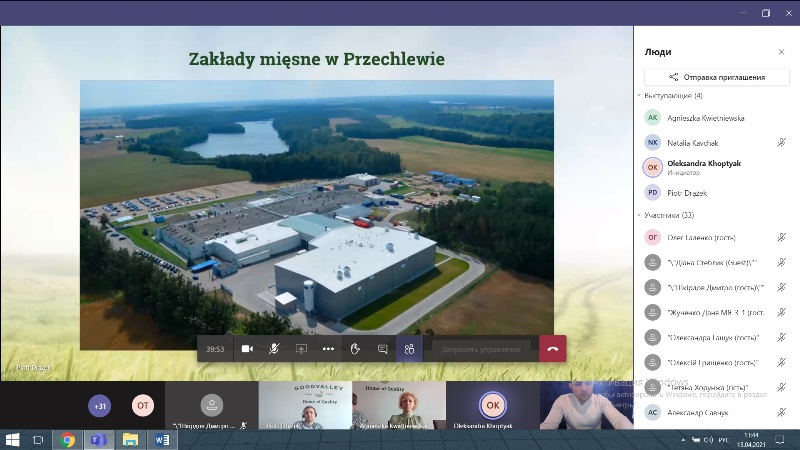Select Agnieszka Kwietniewska video thumbnail
The width and height of the screenshot is (800, 450).
point(399,405)
